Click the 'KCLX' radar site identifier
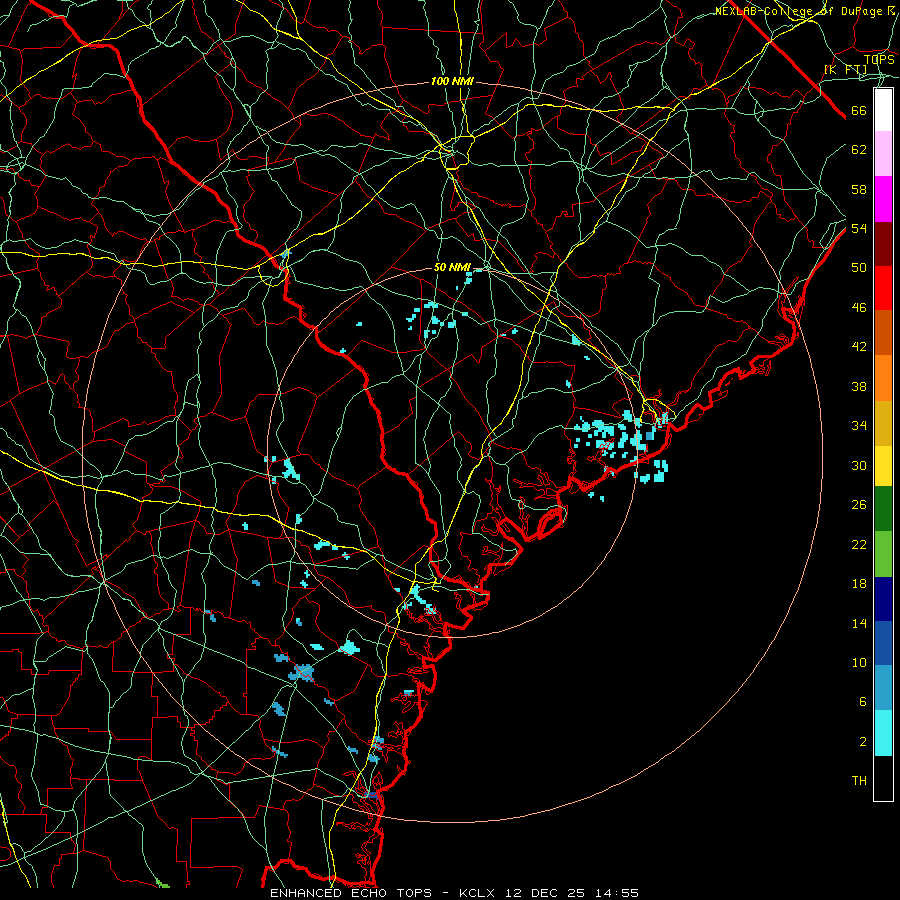The image size is (900, 900). pos(479,893)
